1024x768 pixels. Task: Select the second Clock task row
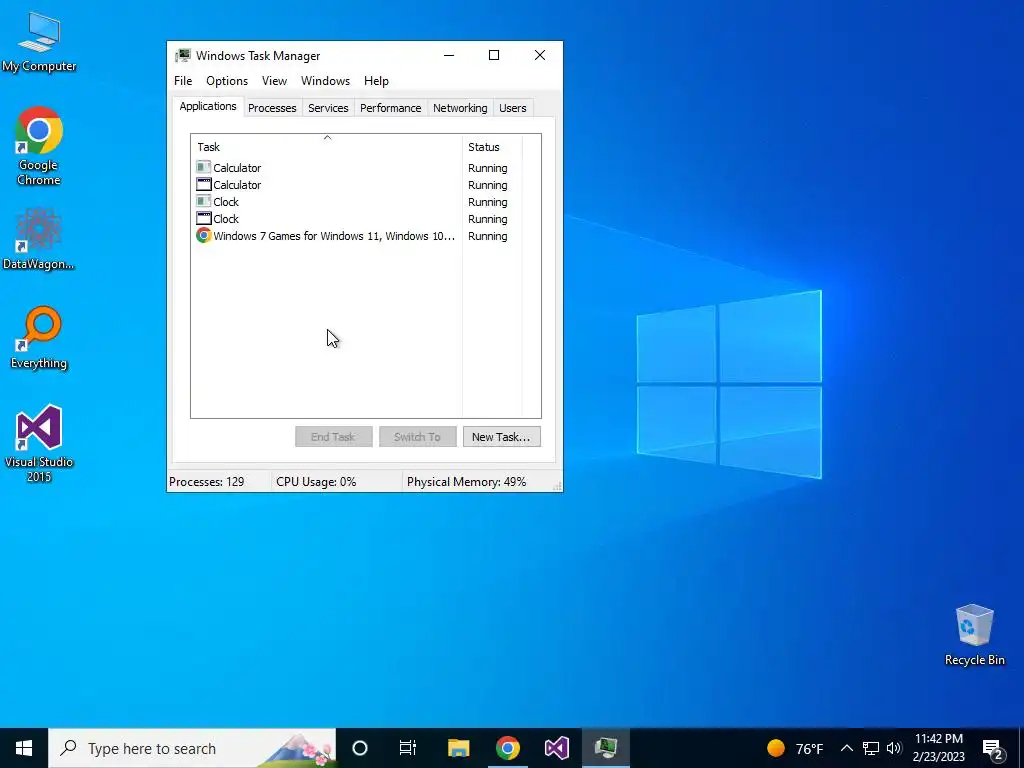point(357,219)
